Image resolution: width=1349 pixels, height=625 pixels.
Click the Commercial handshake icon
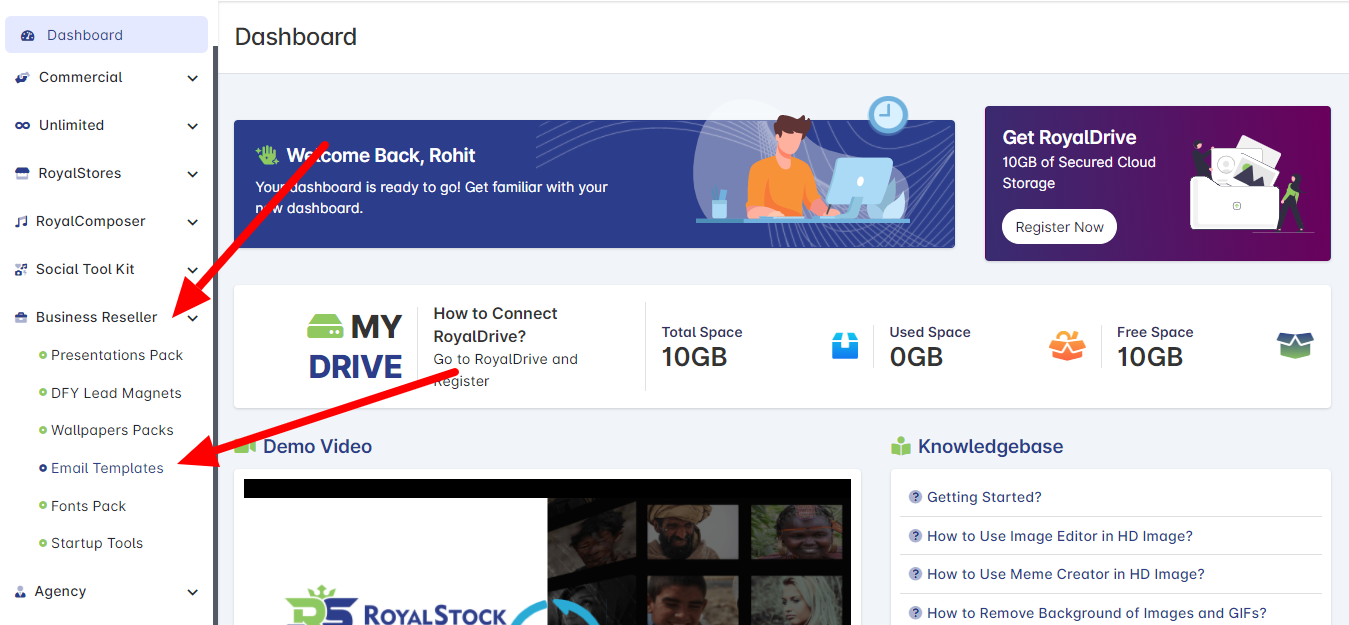coord(22,78)
